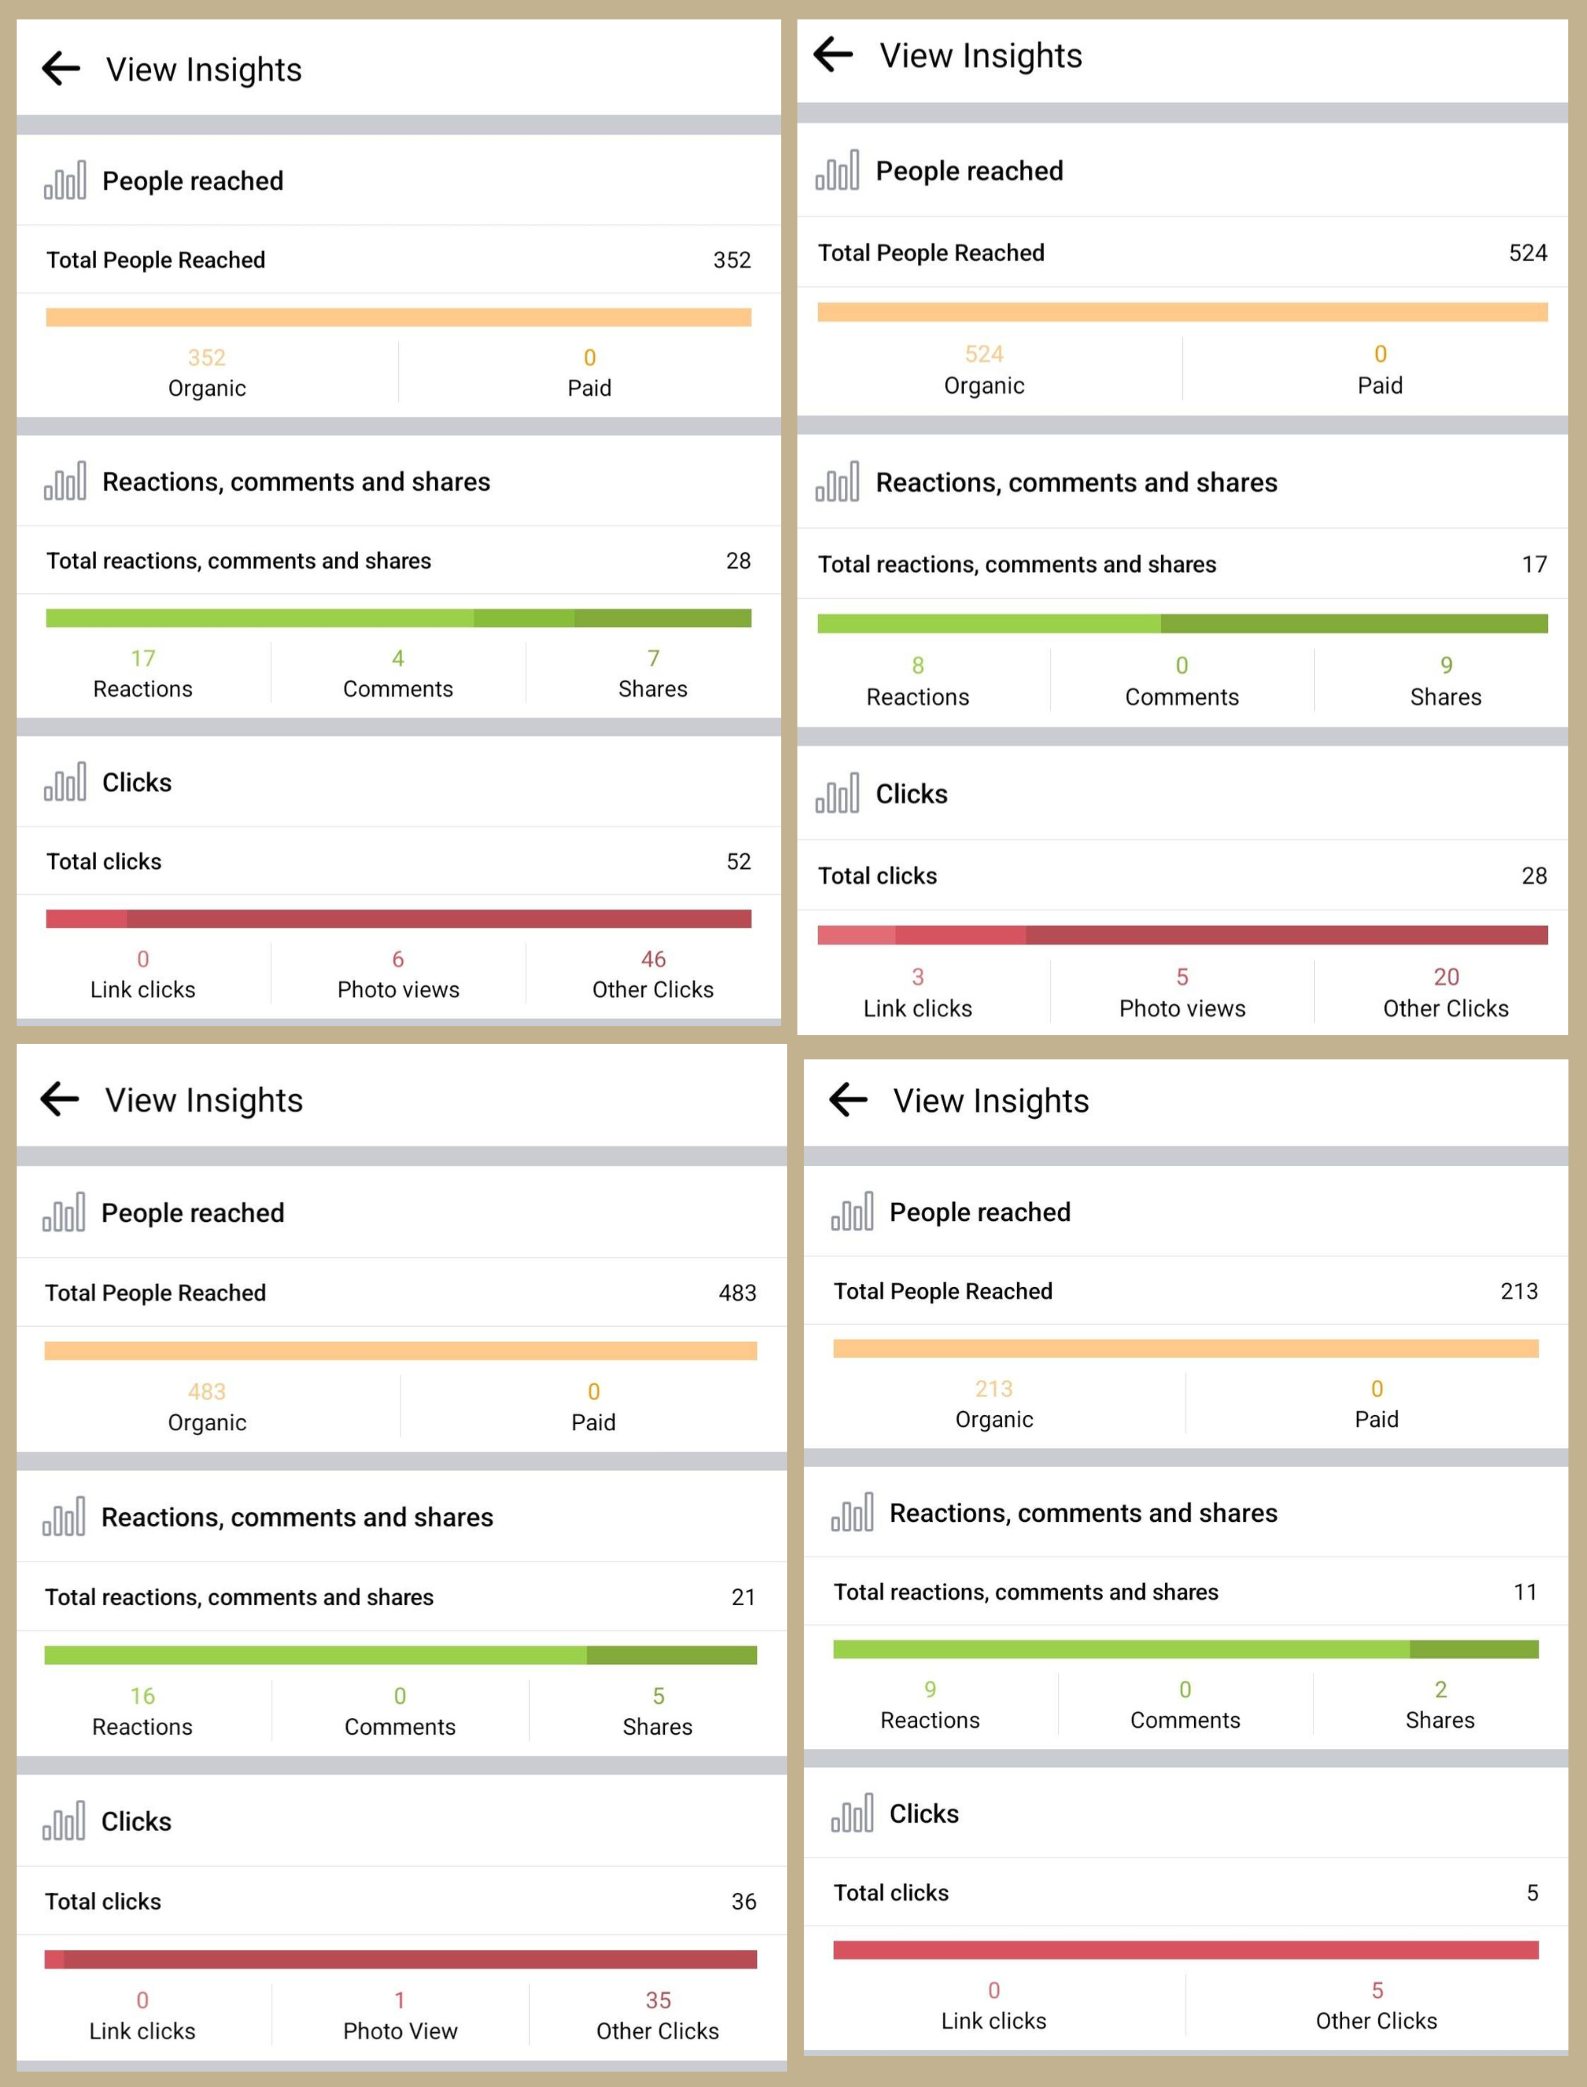Screen dimensions: 1587x2087
Task: Select bar-chart icon beside People reached totaling 213
Action: click(x=852, y=1212)
